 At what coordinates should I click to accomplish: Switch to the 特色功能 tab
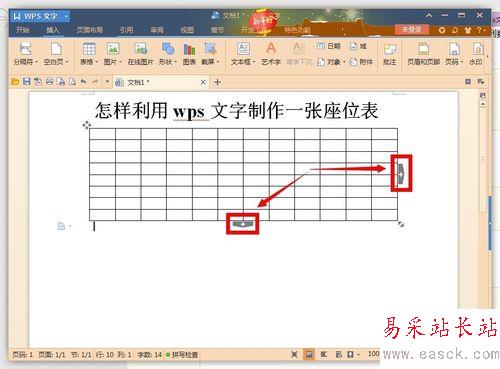click(297, 30)
